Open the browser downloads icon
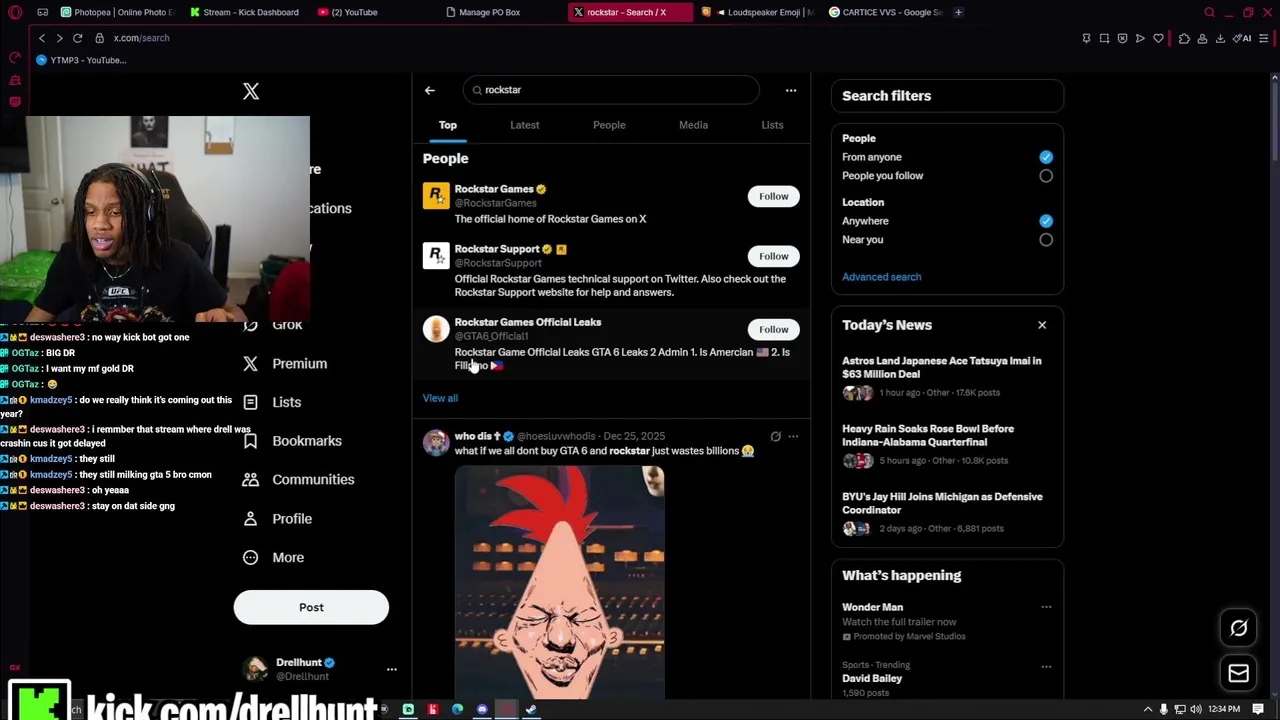Screen dimensions: 1280x720 pos(1220,38)
